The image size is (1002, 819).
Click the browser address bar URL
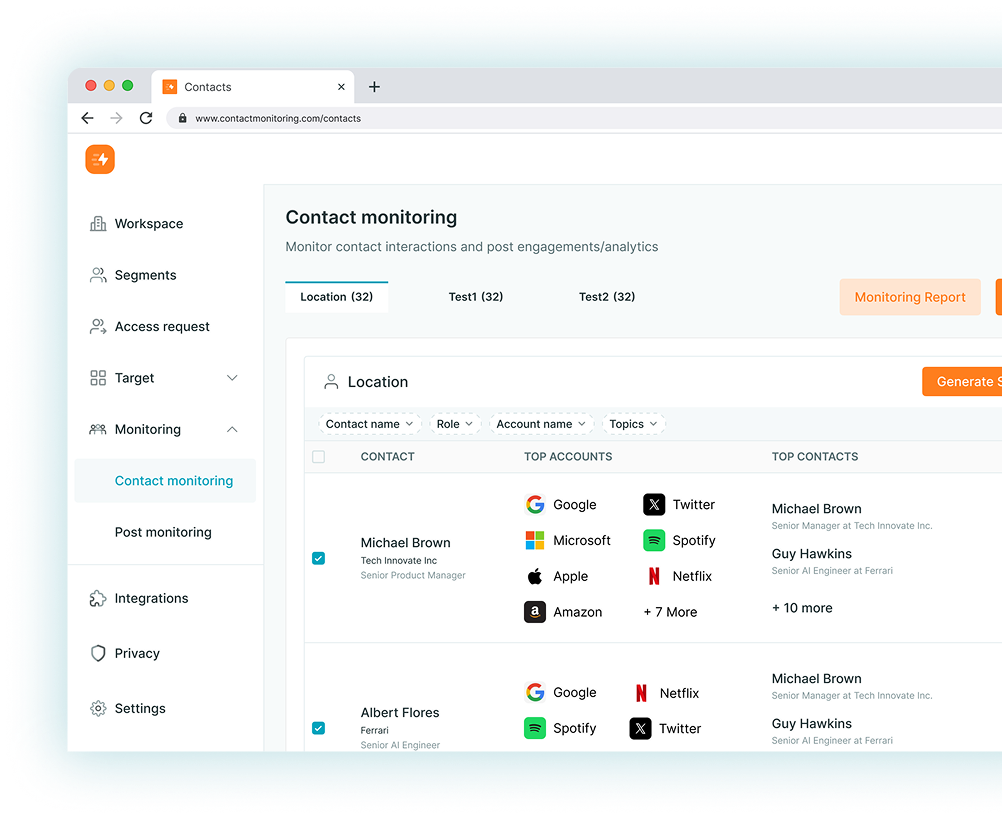click(x=278, y=118)
